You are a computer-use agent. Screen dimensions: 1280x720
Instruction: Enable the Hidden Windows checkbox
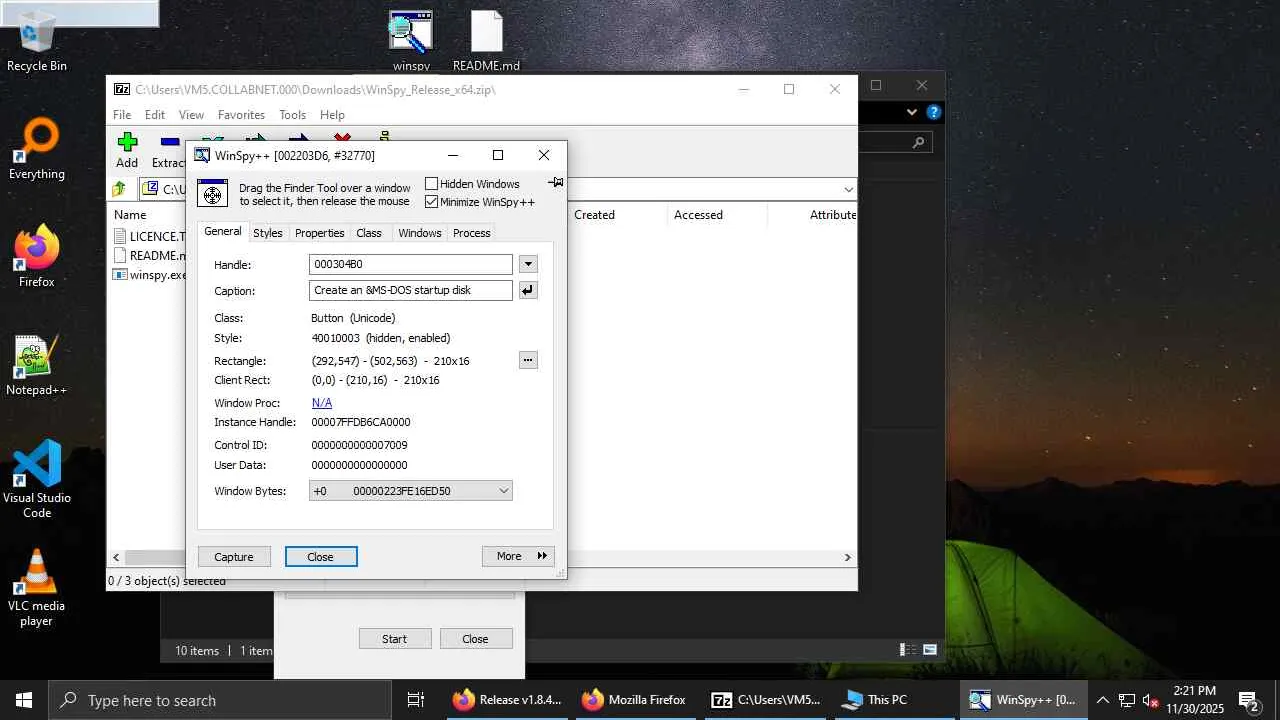point(432,184)
